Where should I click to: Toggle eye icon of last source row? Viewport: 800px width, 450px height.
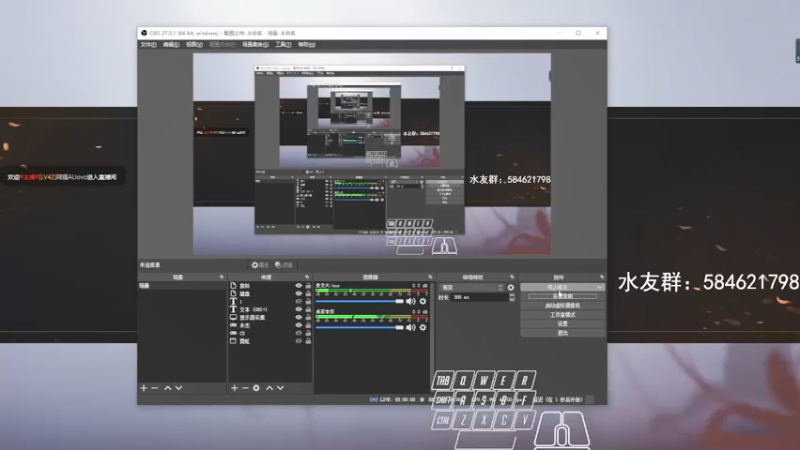point(298,341)
